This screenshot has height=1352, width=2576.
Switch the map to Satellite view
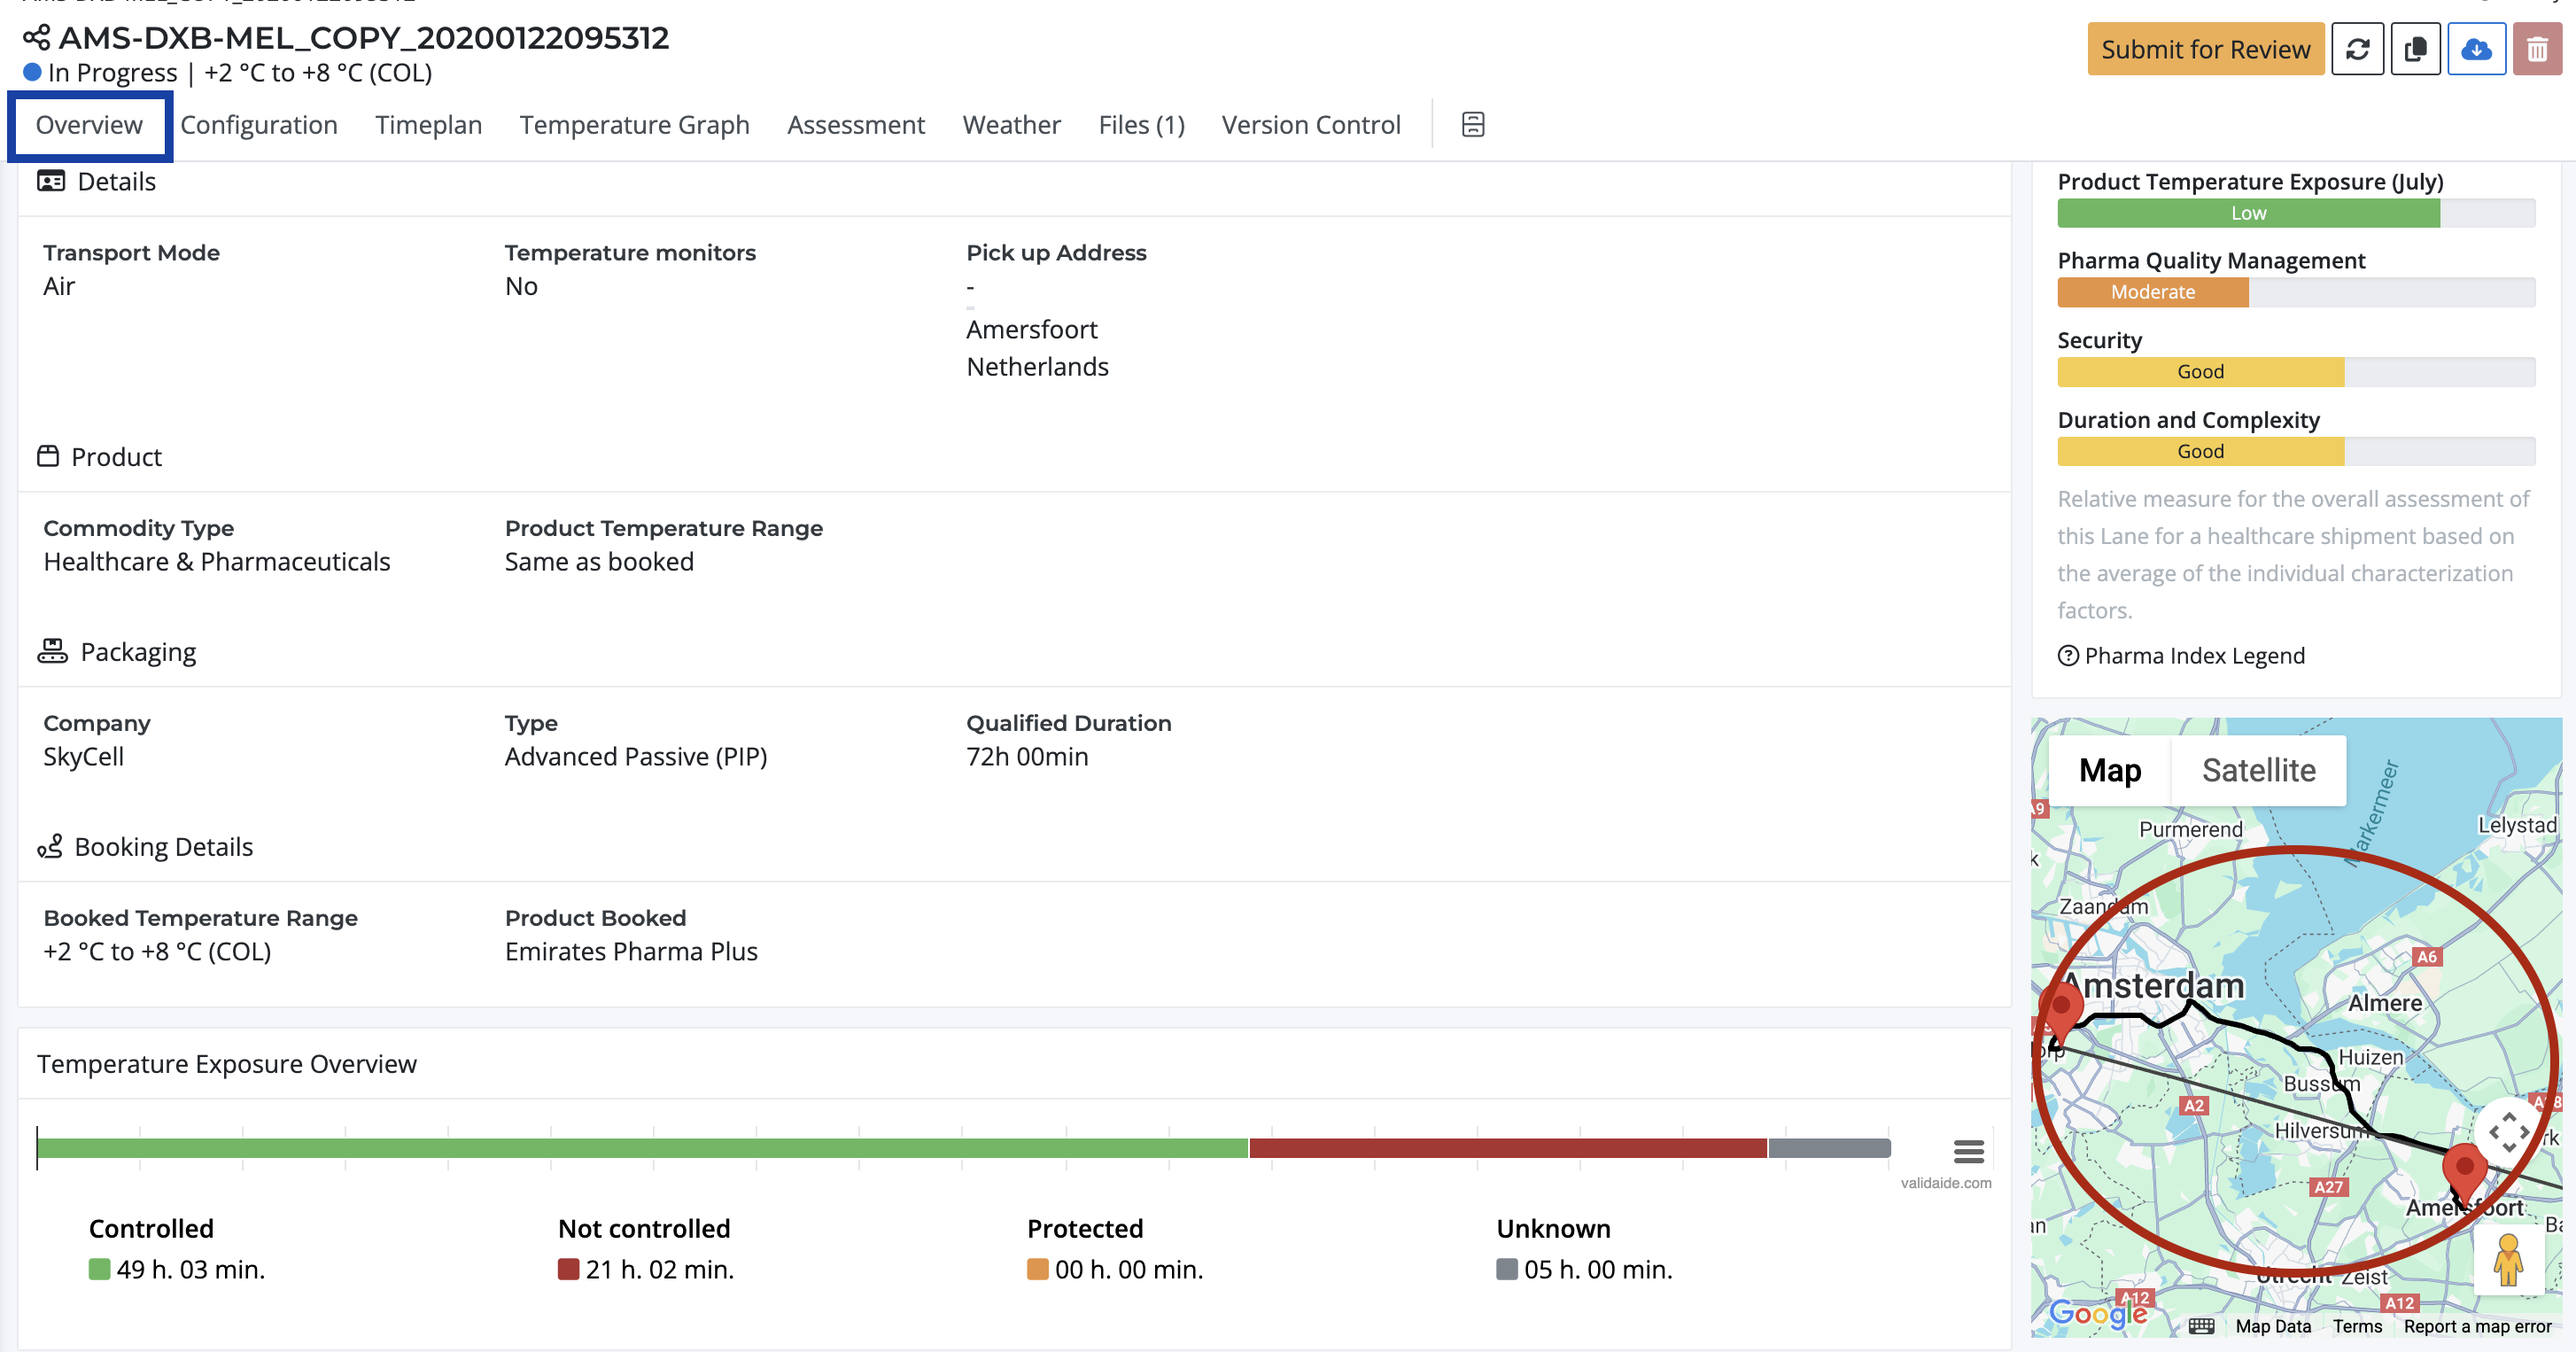[2258, 770]
